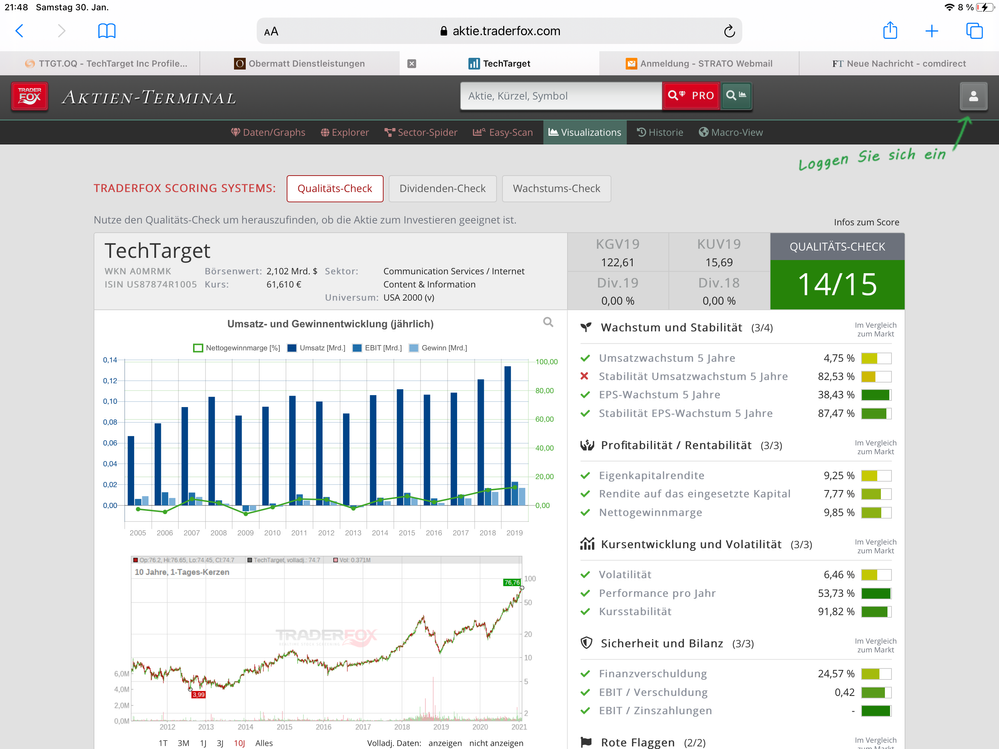Click the green stock search button
The width and height of the screenshot is (999, 749).
point(736,96)
